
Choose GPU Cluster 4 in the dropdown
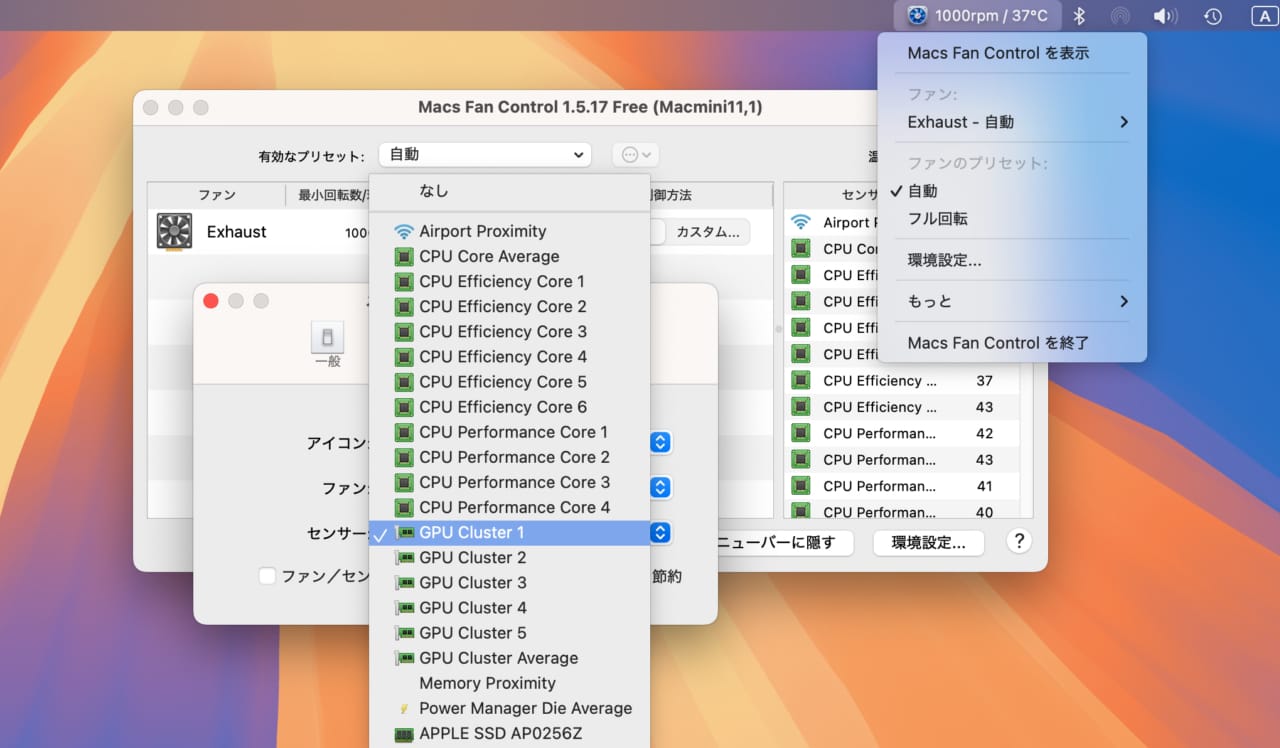pos(509,607)
